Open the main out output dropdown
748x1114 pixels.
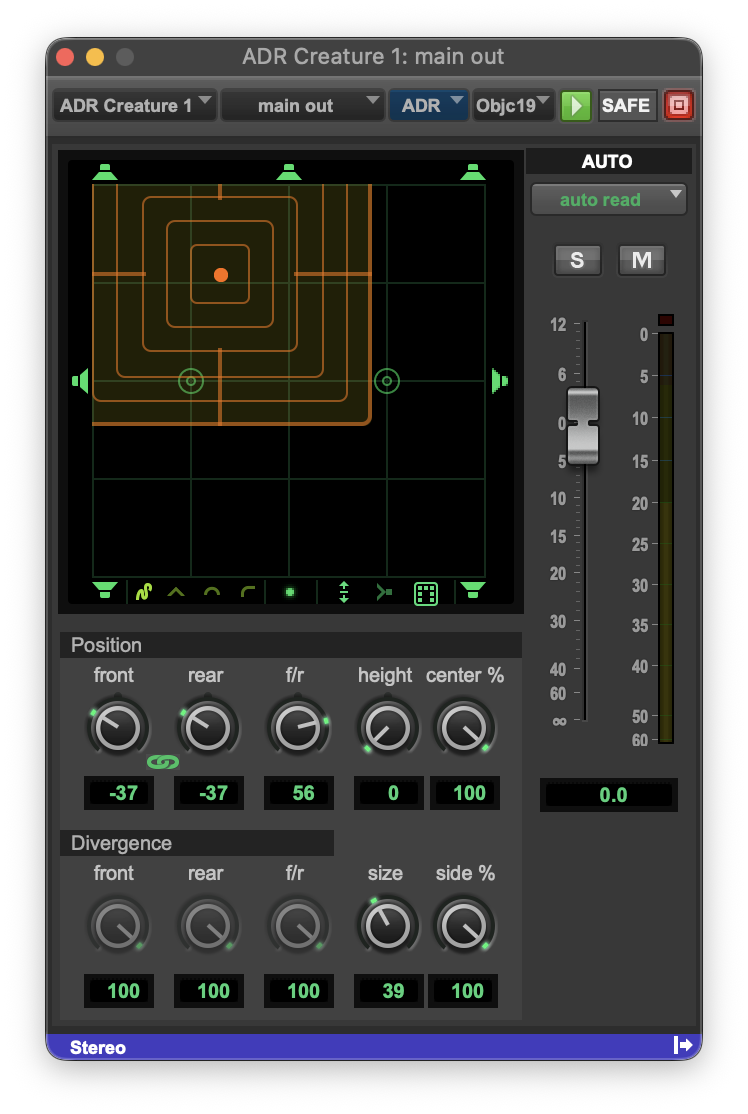click(x=303, y=106)
